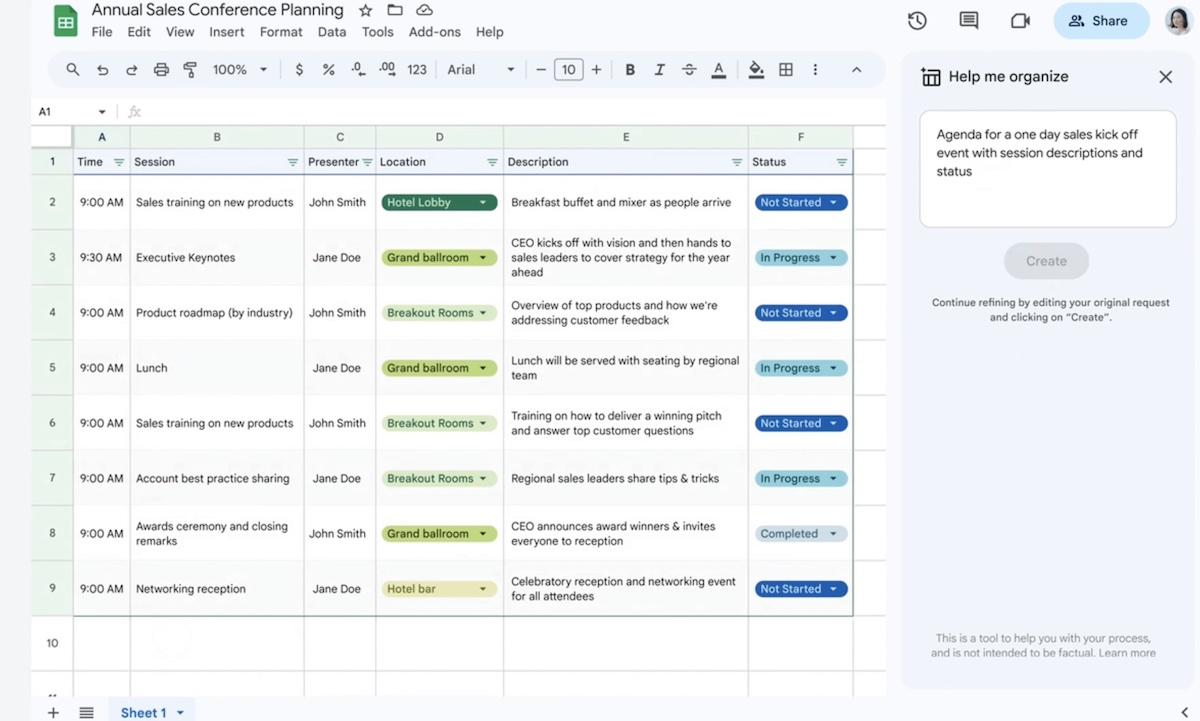Open the Arial font dropdown
Viewport: 1200px width, 721px height.
480,70
